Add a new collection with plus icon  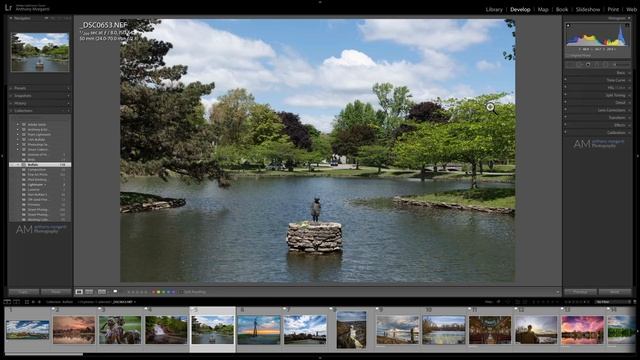pos(68,111)
